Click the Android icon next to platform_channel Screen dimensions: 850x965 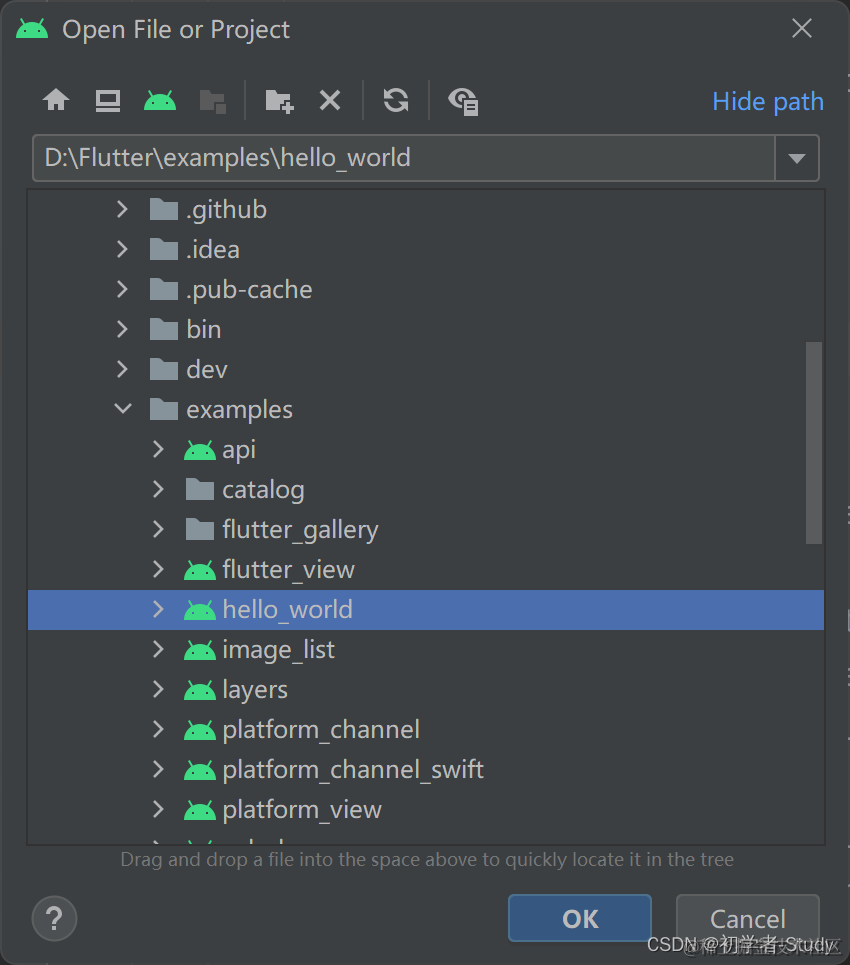[x=199, y=731]
